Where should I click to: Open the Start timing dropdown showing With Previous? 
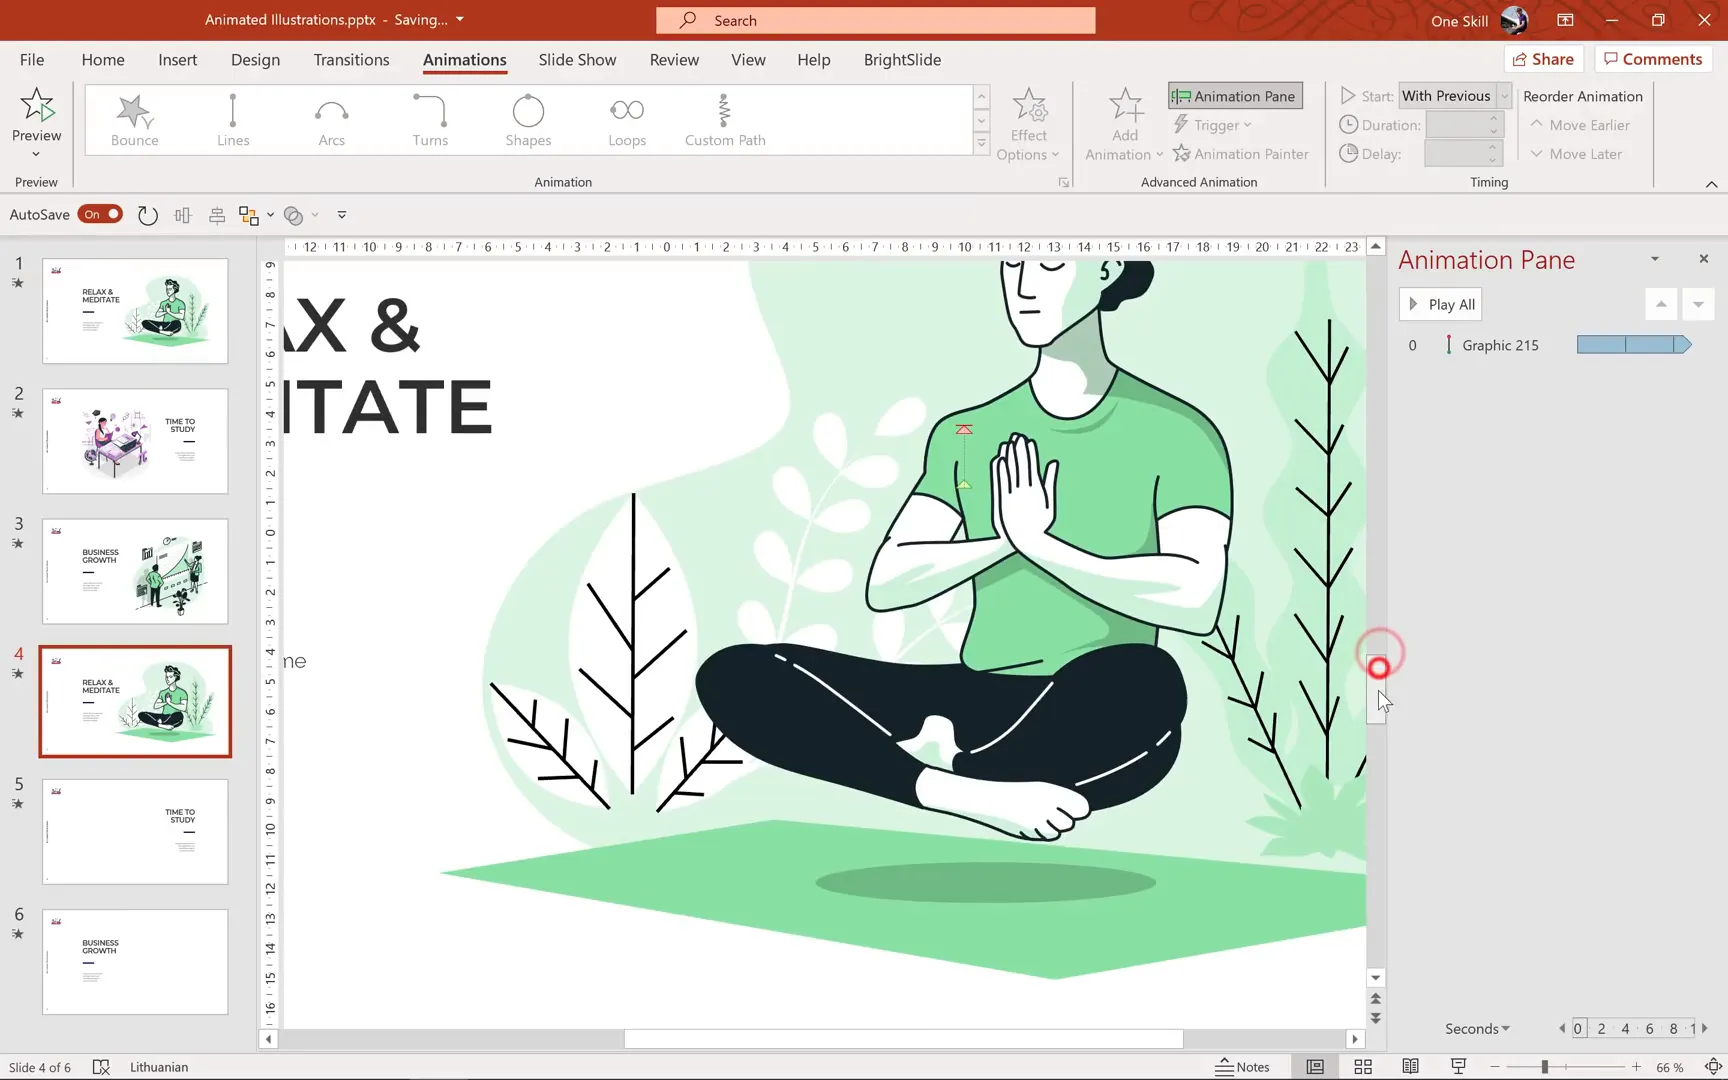click(x=1453, y=95)
